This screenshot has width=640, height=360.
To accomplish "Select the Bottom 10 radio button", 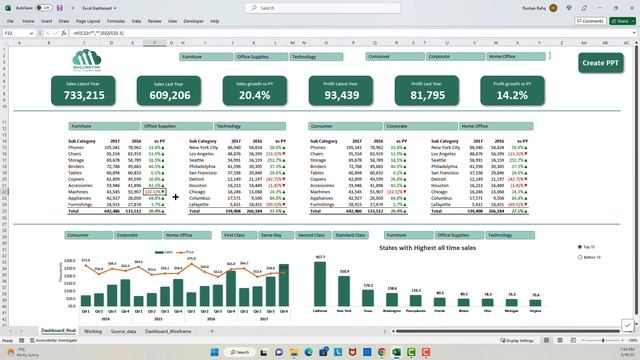I will pyautogui.click(x=580, y=257).
